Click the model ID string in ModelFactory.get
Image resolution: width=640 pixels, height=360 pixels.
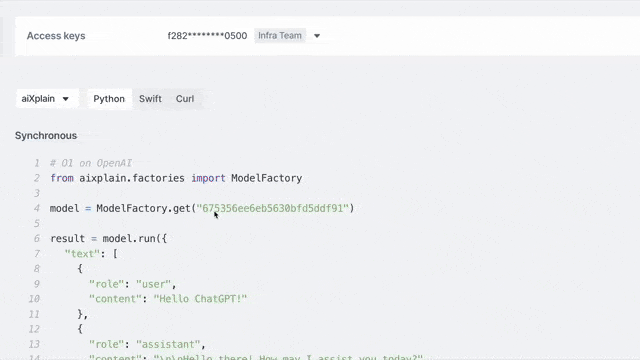pos(272,208)
